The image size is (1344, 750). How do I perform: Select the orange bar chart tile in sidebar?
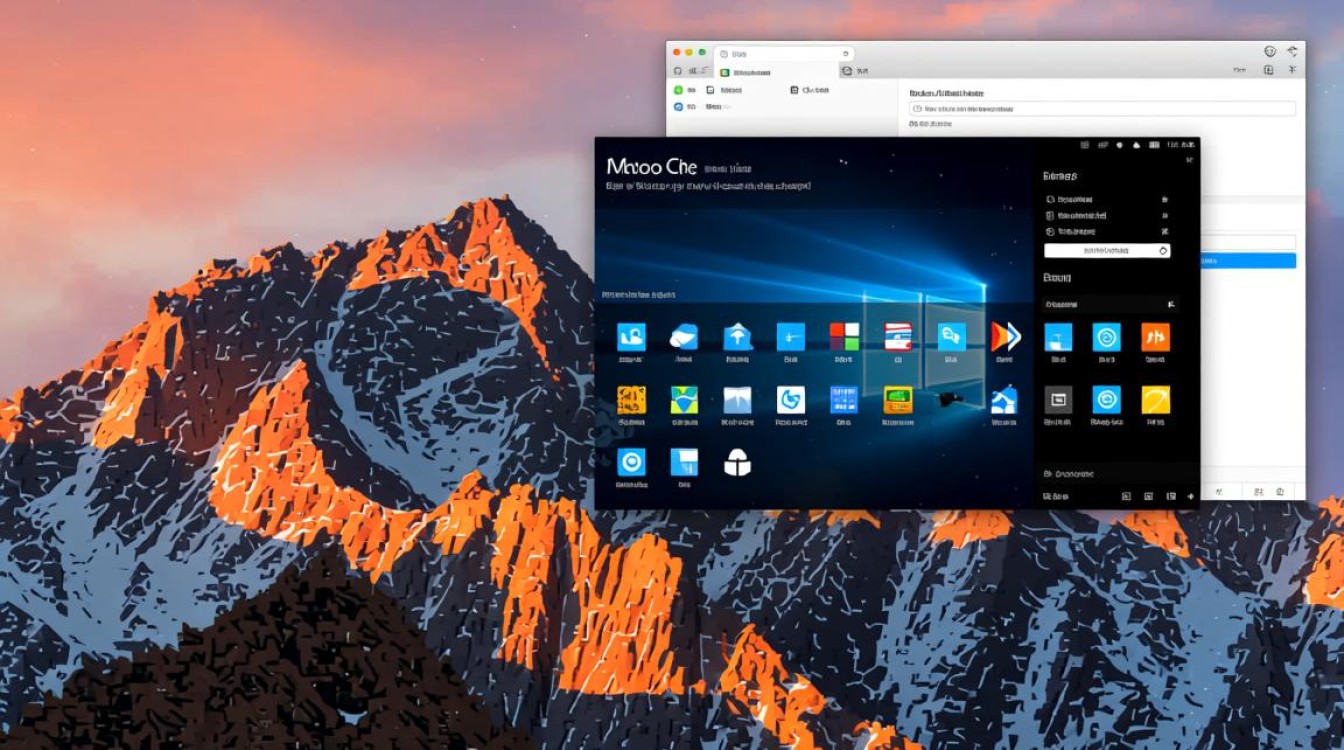(1155, 337)
